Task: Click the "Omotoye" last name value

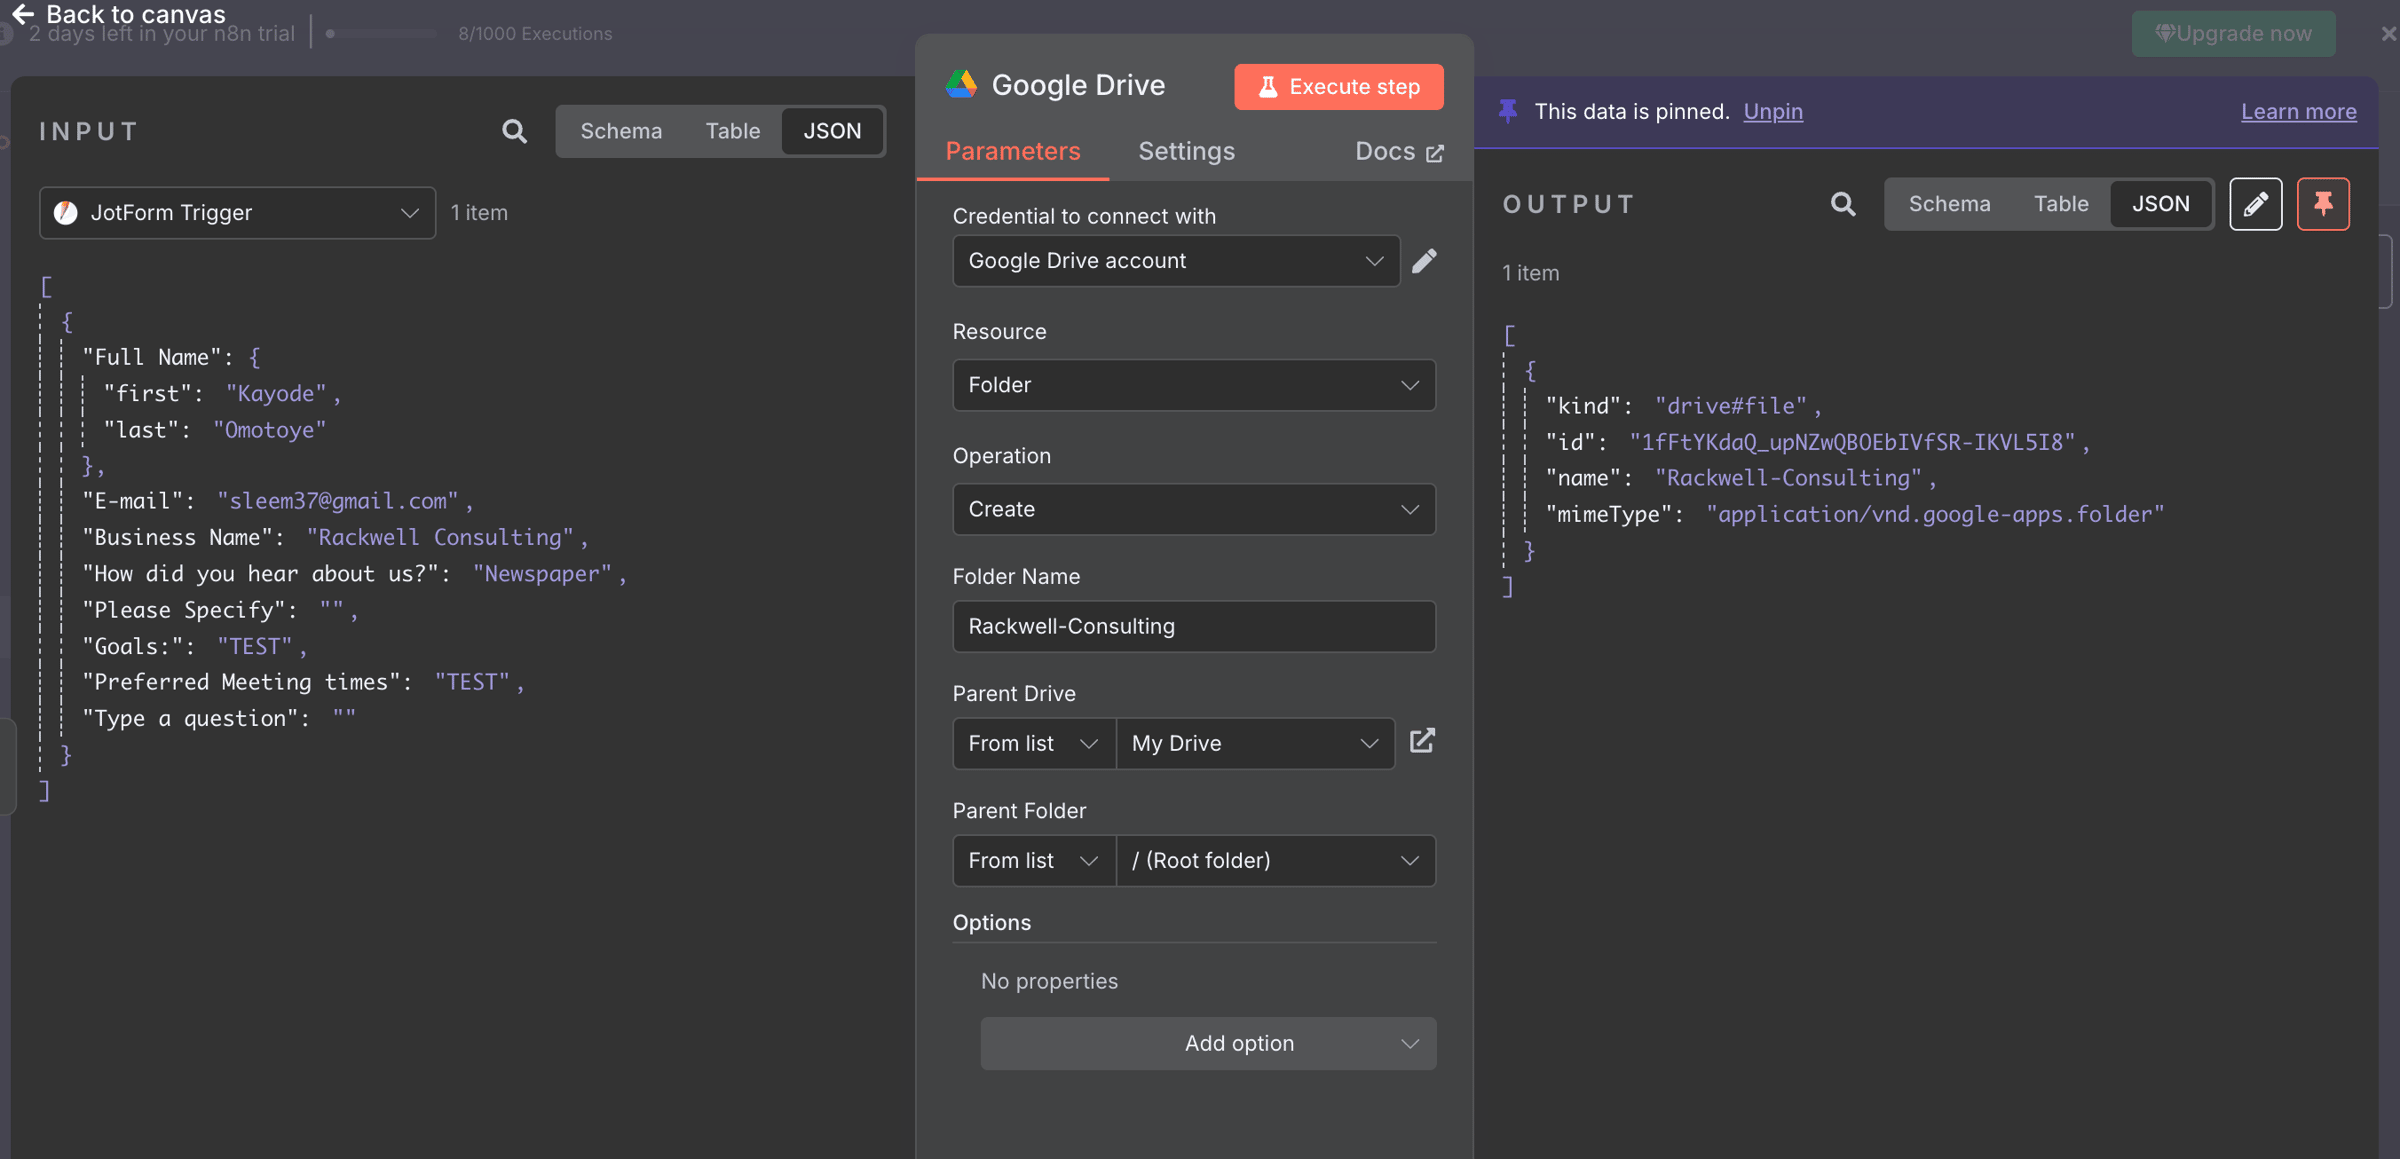Action: pos(269,429)
